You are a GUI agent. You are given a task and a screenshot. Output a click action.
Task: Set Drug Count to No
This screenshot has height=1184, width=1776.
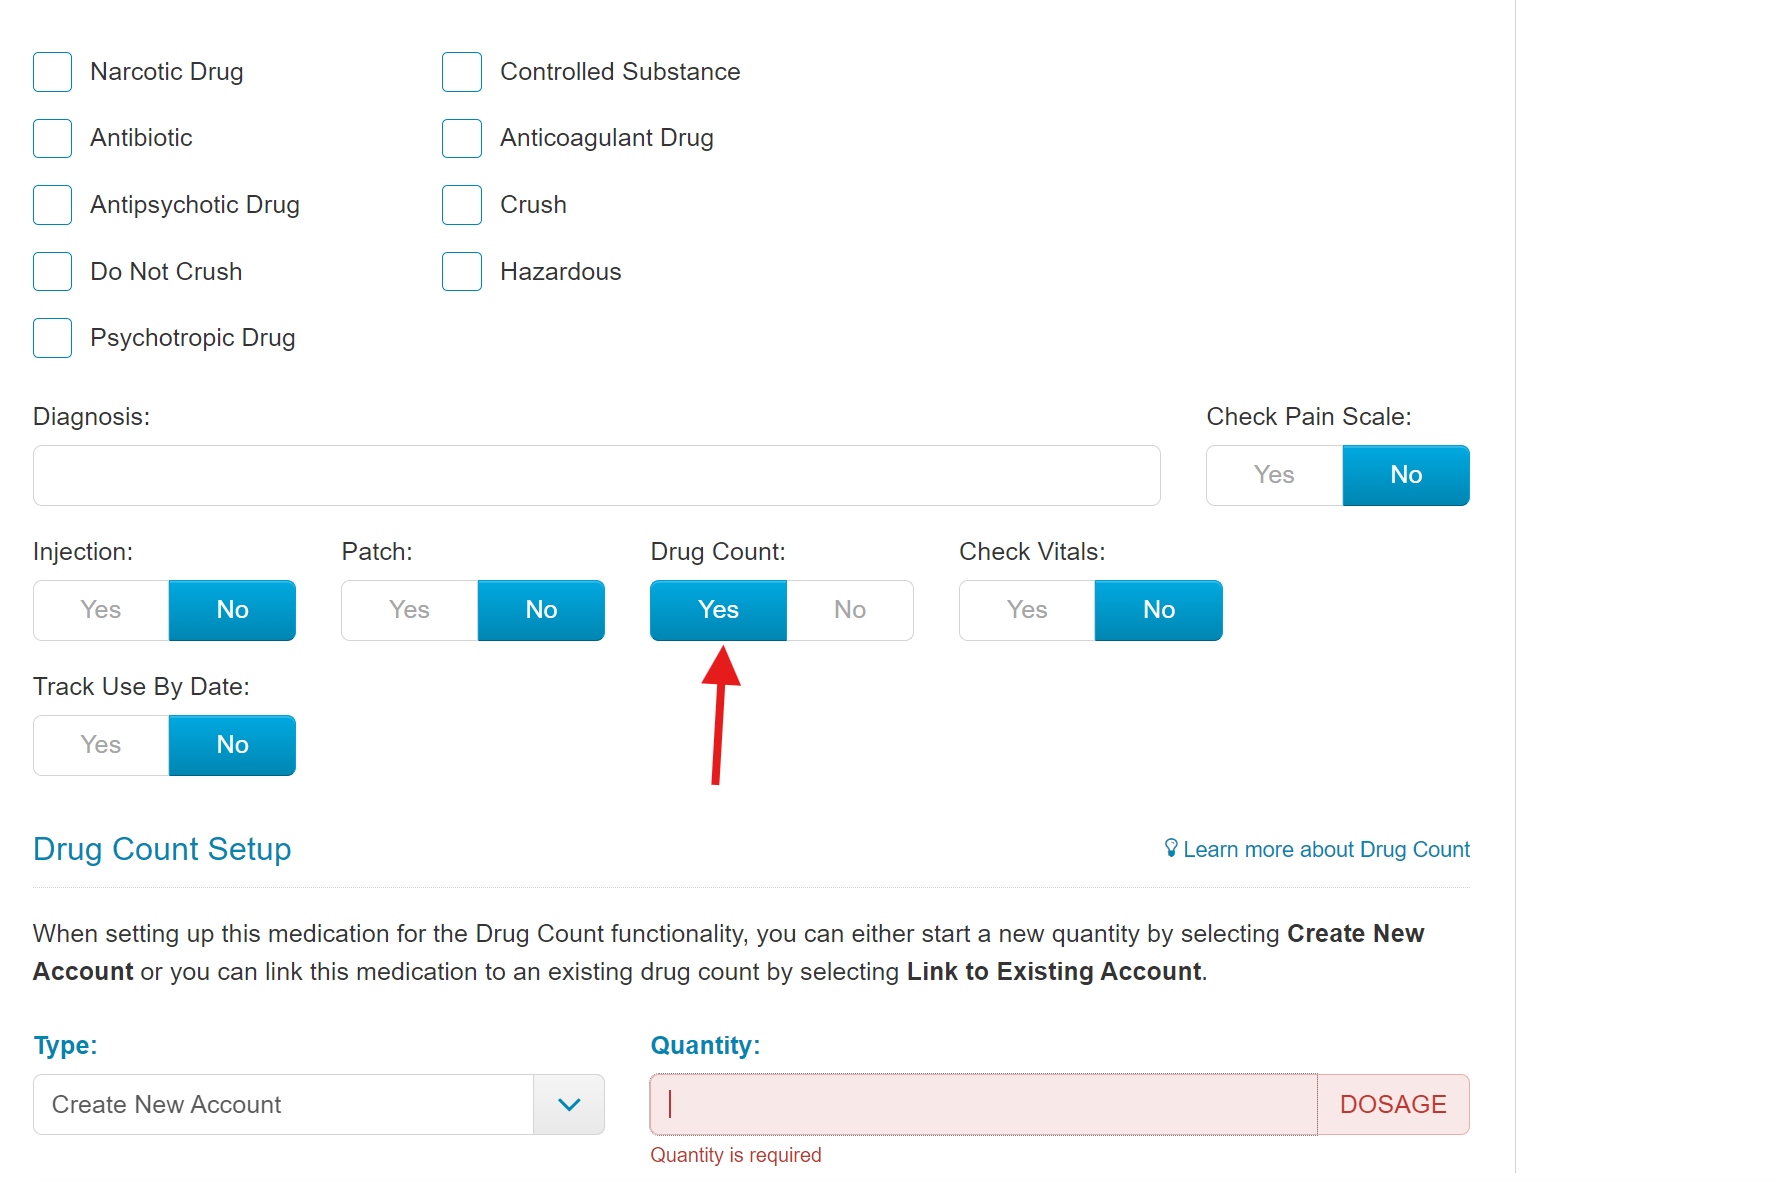point(850,610)
